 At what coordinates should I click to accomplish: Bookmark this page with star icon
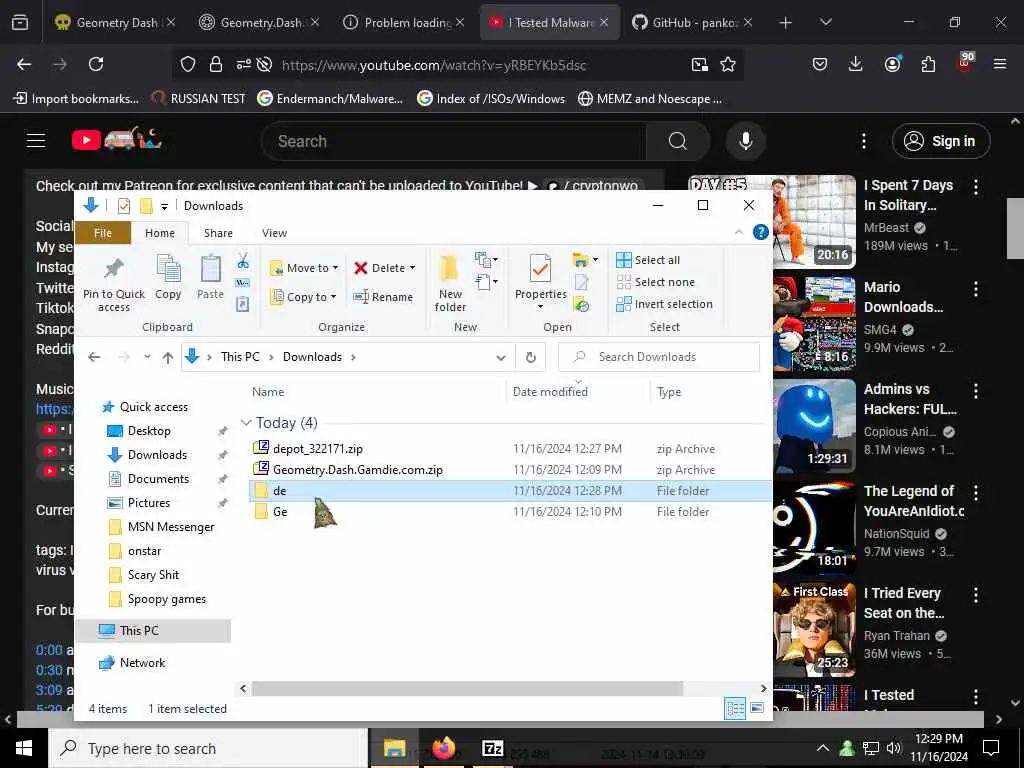[x=728, y=64]
